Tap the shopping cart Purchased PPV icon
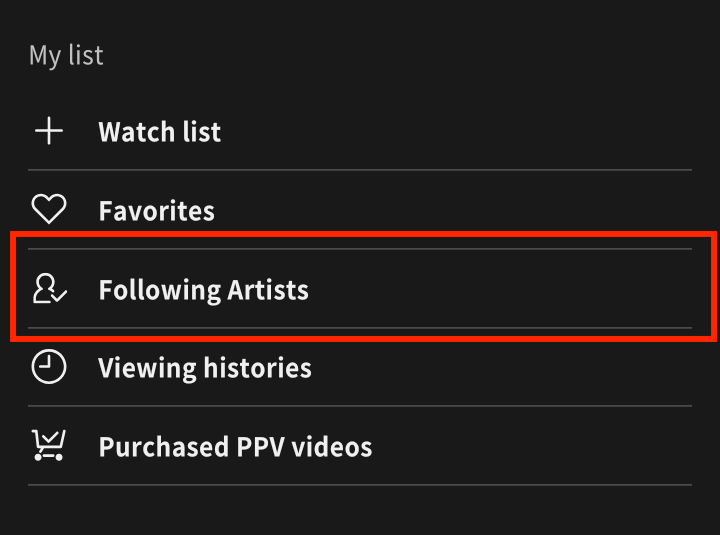This screenshot has height=535, width=720. click(49, 445)
